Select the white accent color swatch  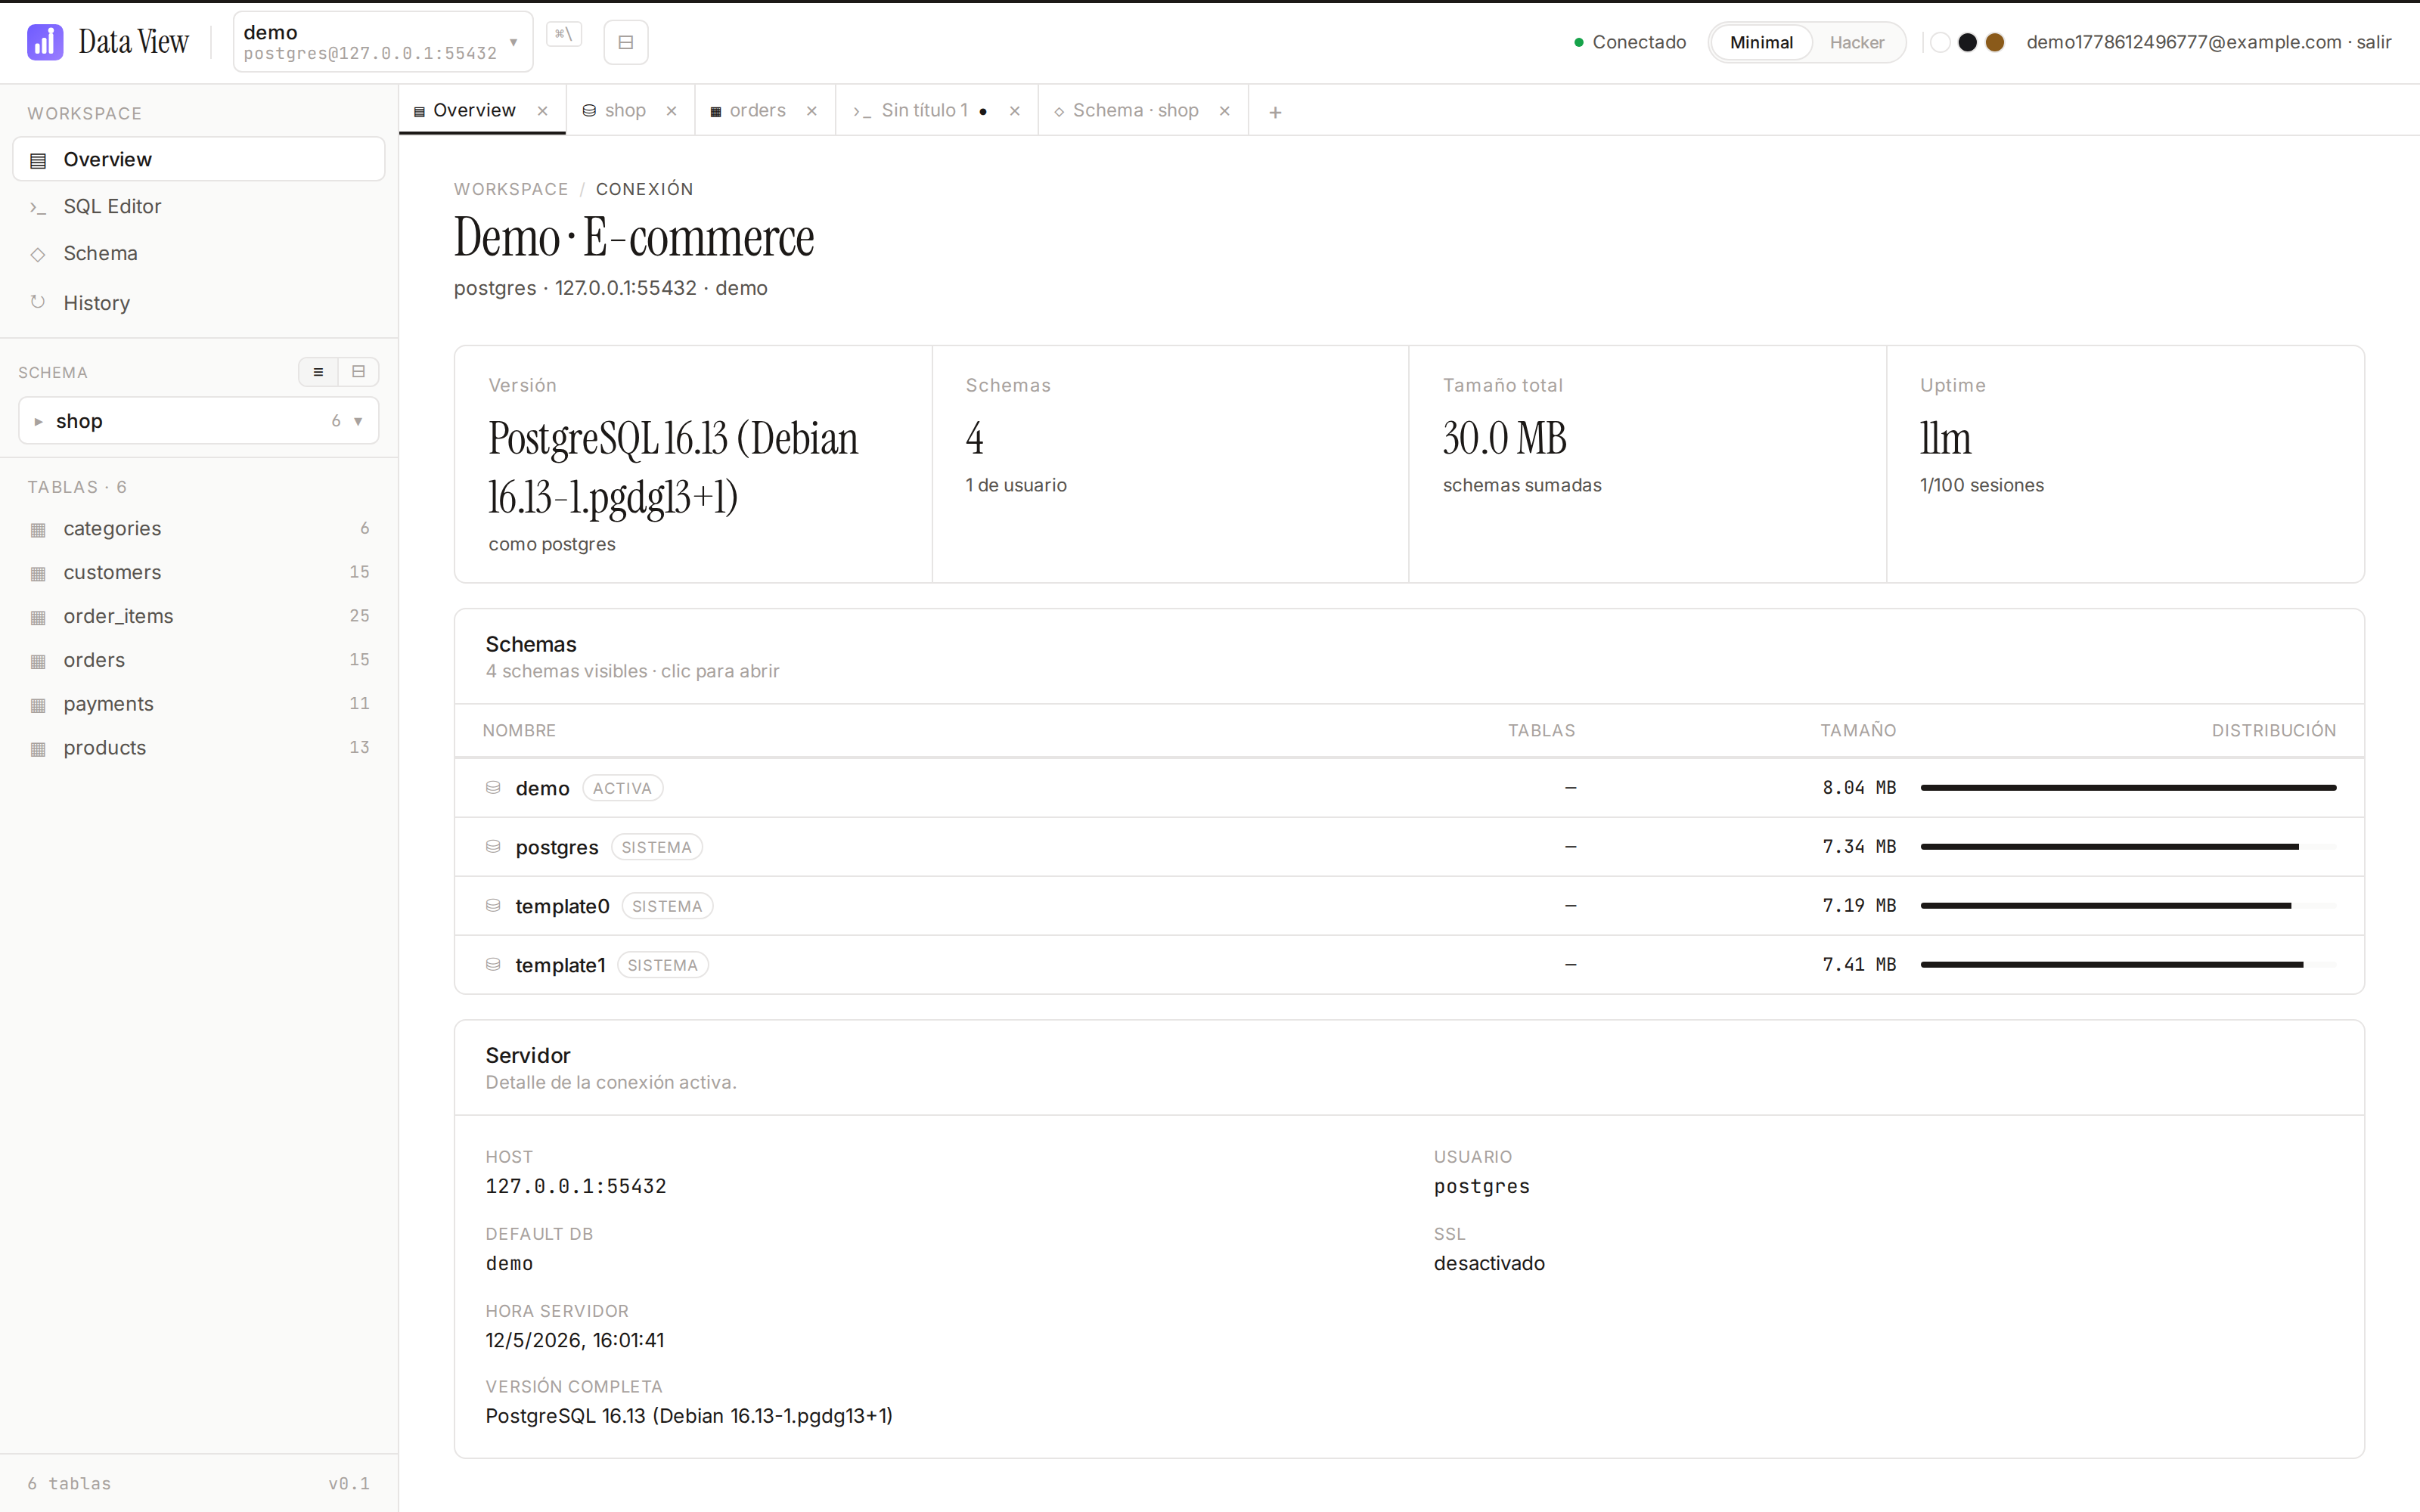(1940, 42)
